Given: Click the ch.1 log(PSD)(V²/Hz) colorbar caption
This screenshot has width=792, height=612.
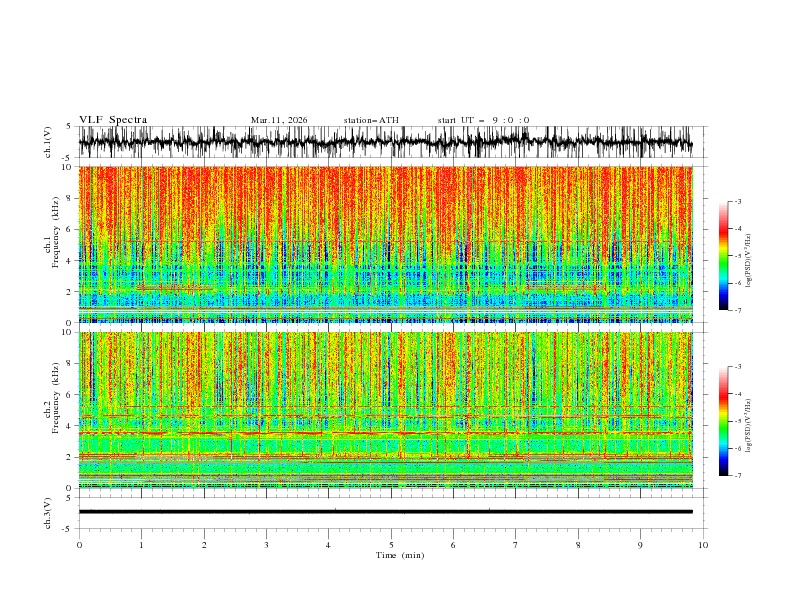Looking at the screenshot, I should point(749,261).
